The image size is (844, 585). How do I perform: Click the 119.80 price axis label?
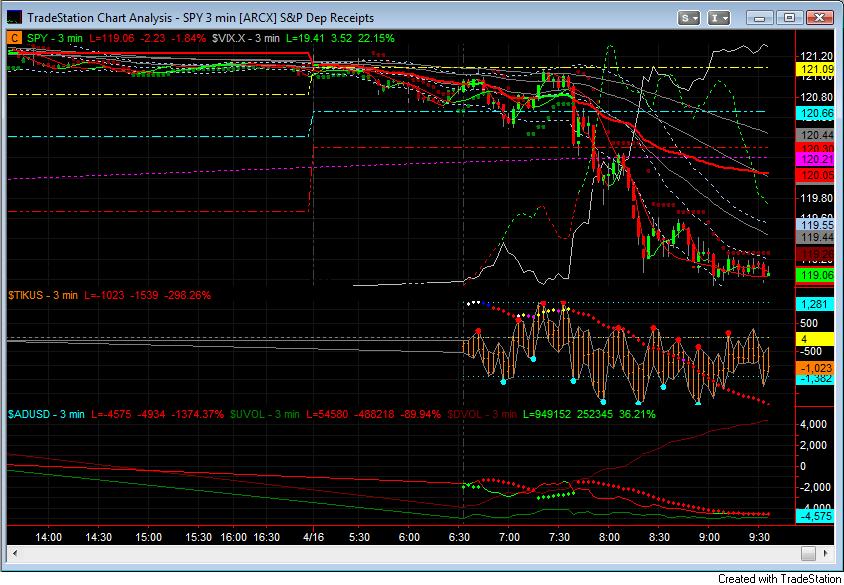point(816,198)
